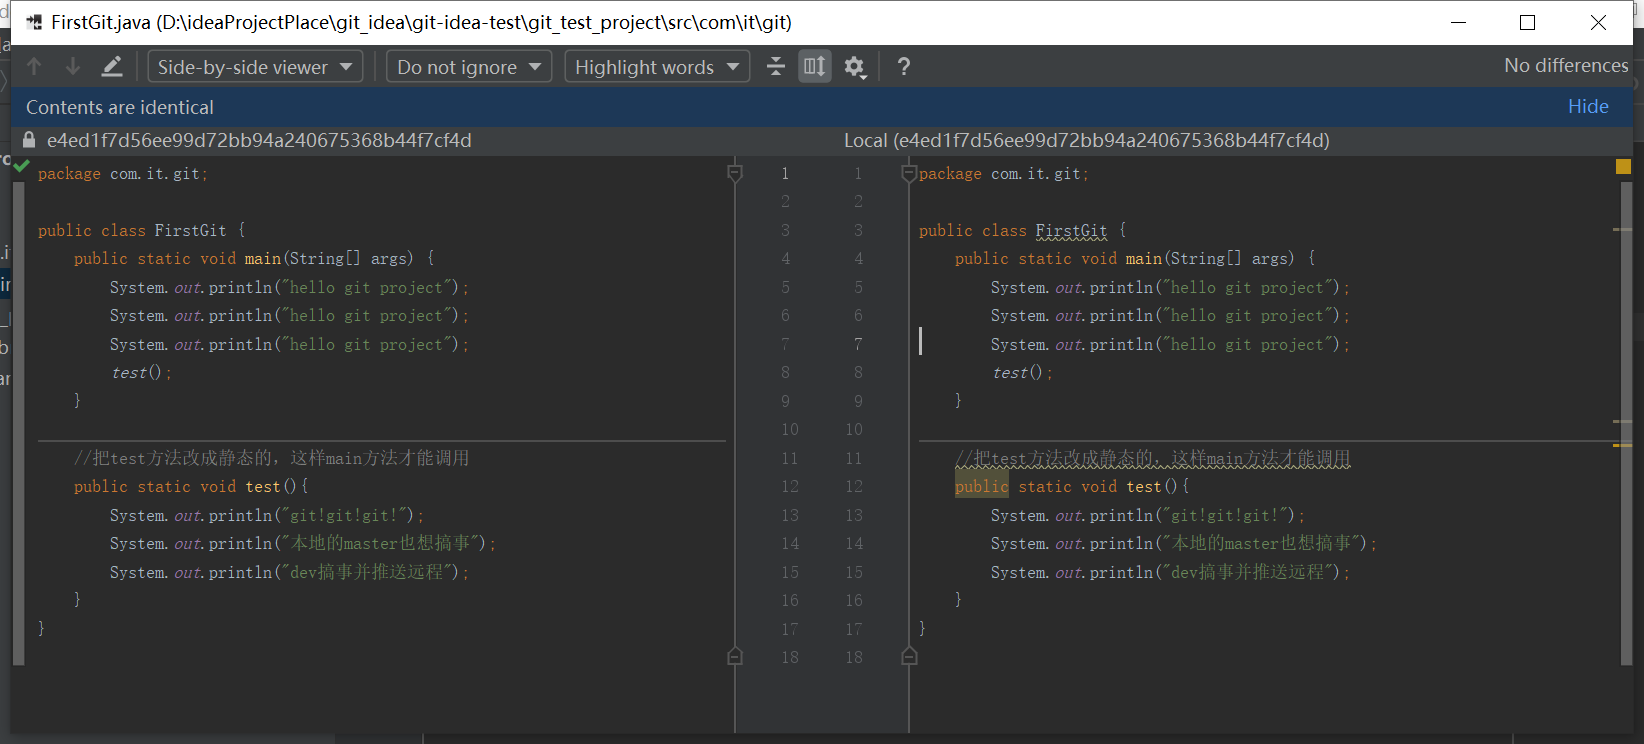Close the FirstGit.java diff window
This screenshot has height=744, width=1644.
(1598, 22)
